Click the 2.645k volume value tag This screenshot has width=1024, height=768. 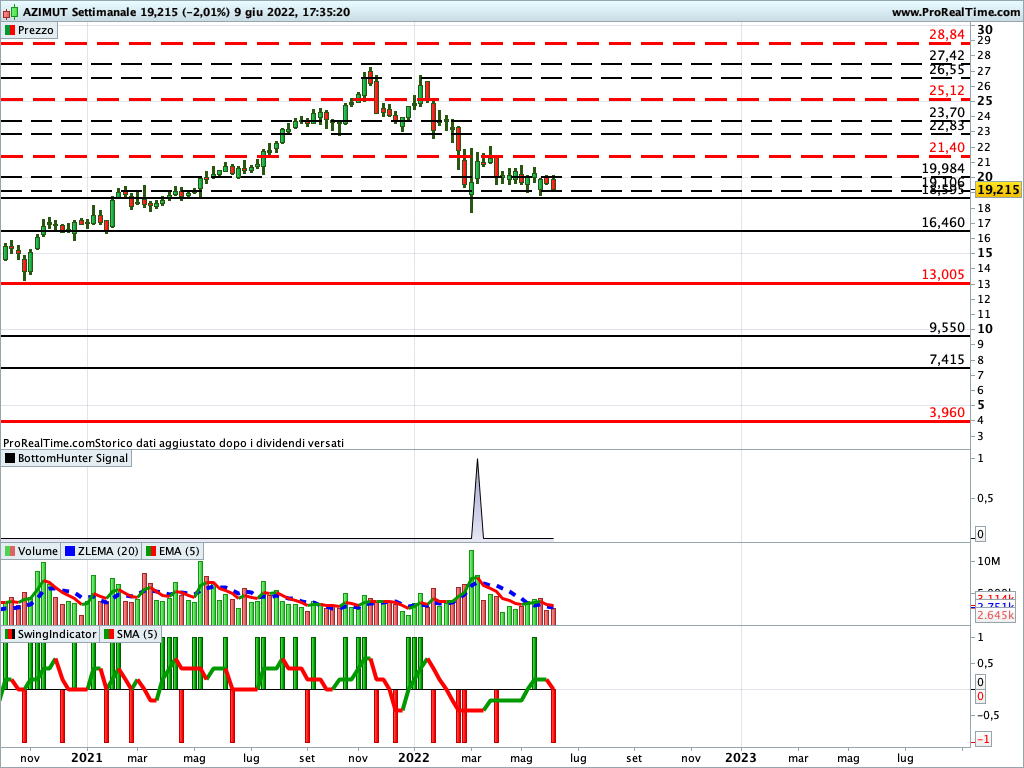(x=996, y=615)
